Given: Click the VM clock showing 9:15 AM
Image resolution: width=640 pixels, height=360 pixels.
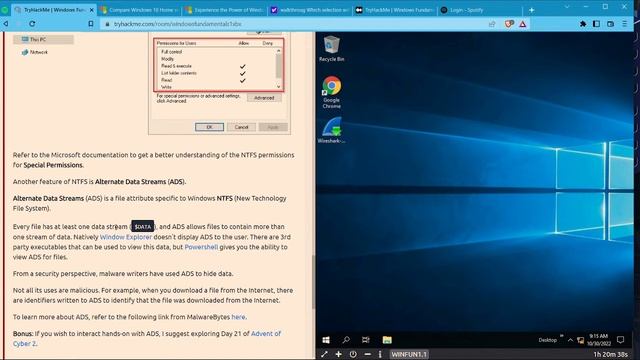Looking at the screenshot, I should tap(598, 340).
